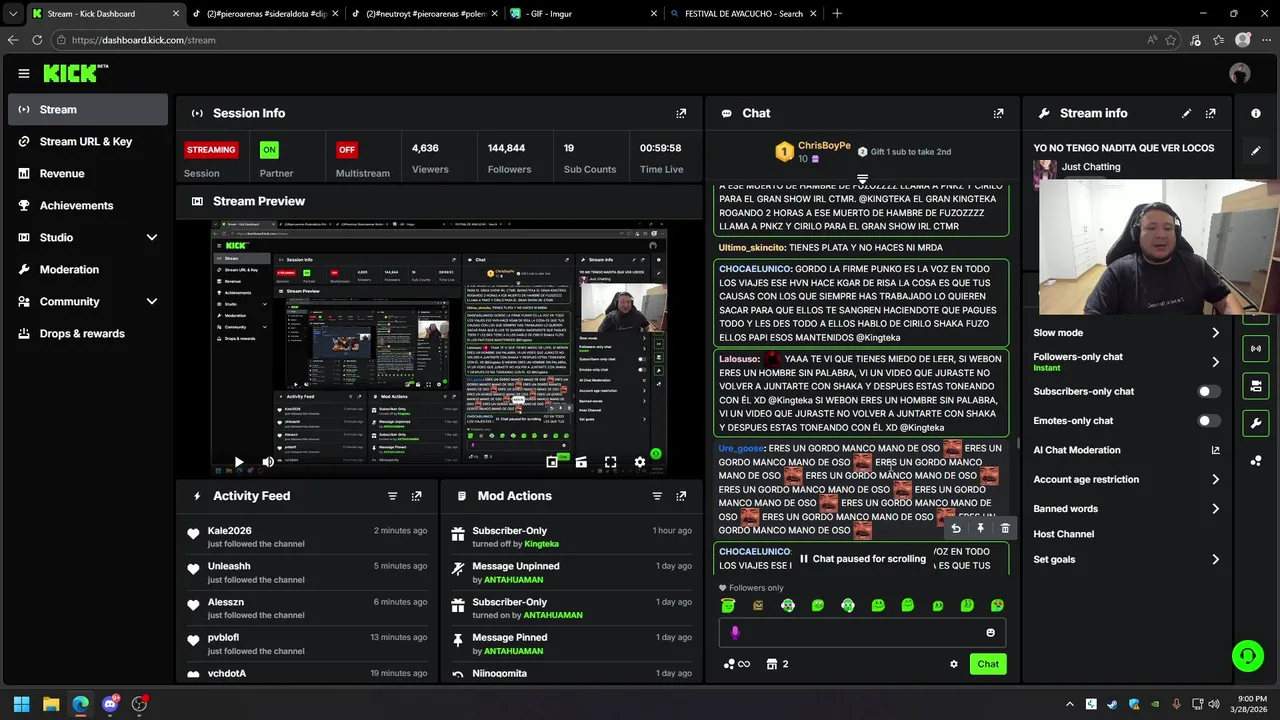This screenshot has height=720, width=1280.
Task: Open Banned words settings
Action: click(x=1126, y=509)
